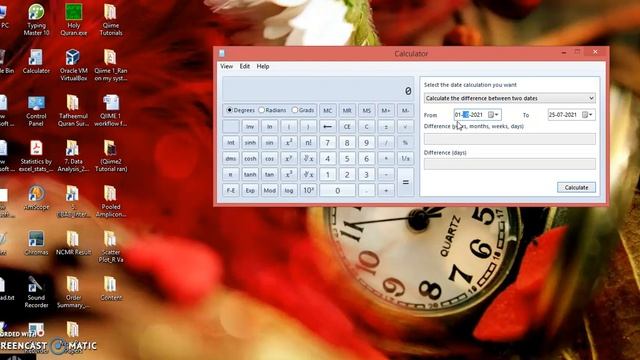
Task: Select the Statistics by excel_stats PDF icon
Action: click(36, 157)
